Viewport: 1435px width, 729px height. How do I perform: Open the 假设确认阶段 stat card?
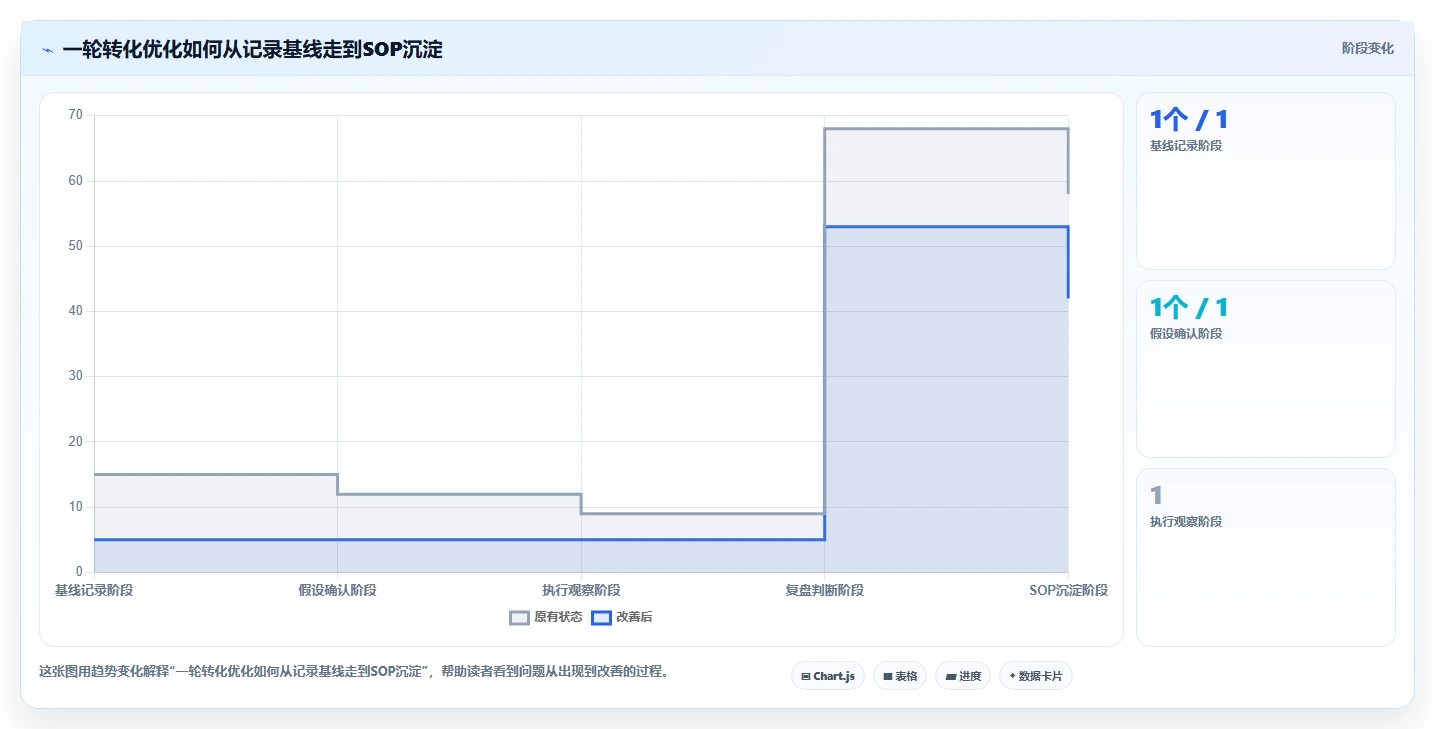click(1265, 369)
